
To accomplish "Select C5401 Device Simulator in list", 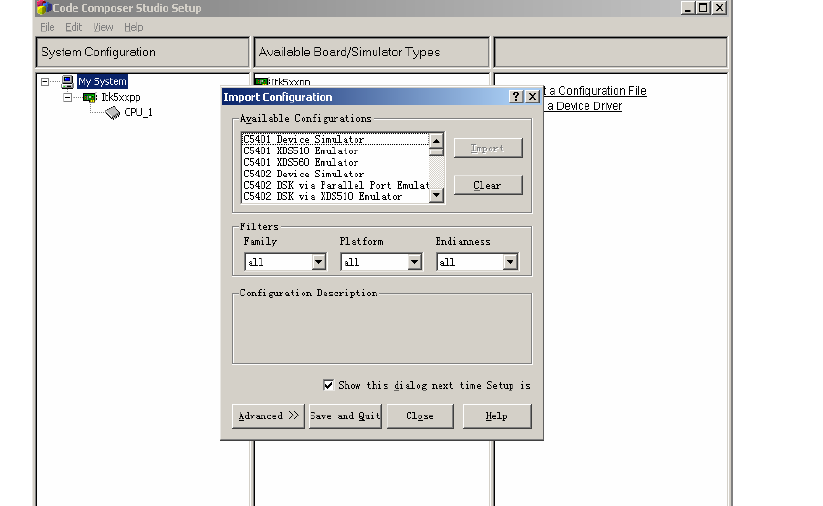I will click(335, 140).
